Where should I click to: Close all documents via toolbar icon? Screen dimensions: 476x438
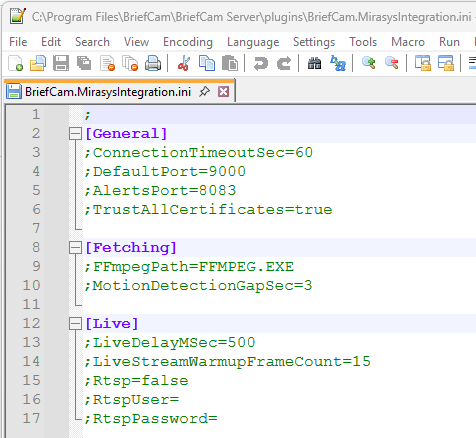[x=130, y=63]
